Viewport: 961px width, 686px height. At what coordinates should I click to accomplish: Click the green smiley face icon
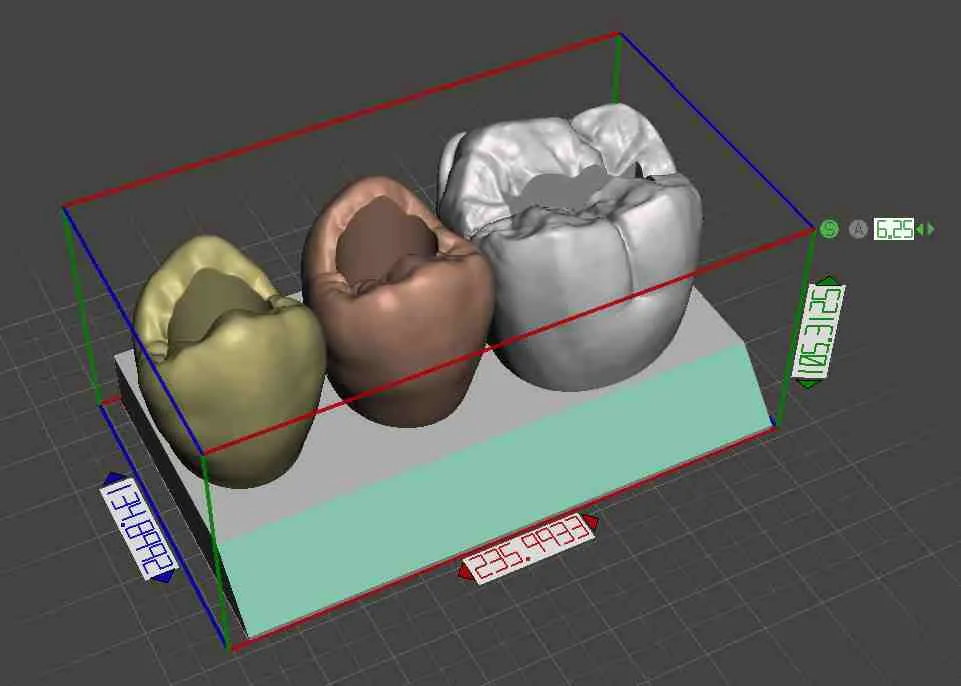coord(829,229)
